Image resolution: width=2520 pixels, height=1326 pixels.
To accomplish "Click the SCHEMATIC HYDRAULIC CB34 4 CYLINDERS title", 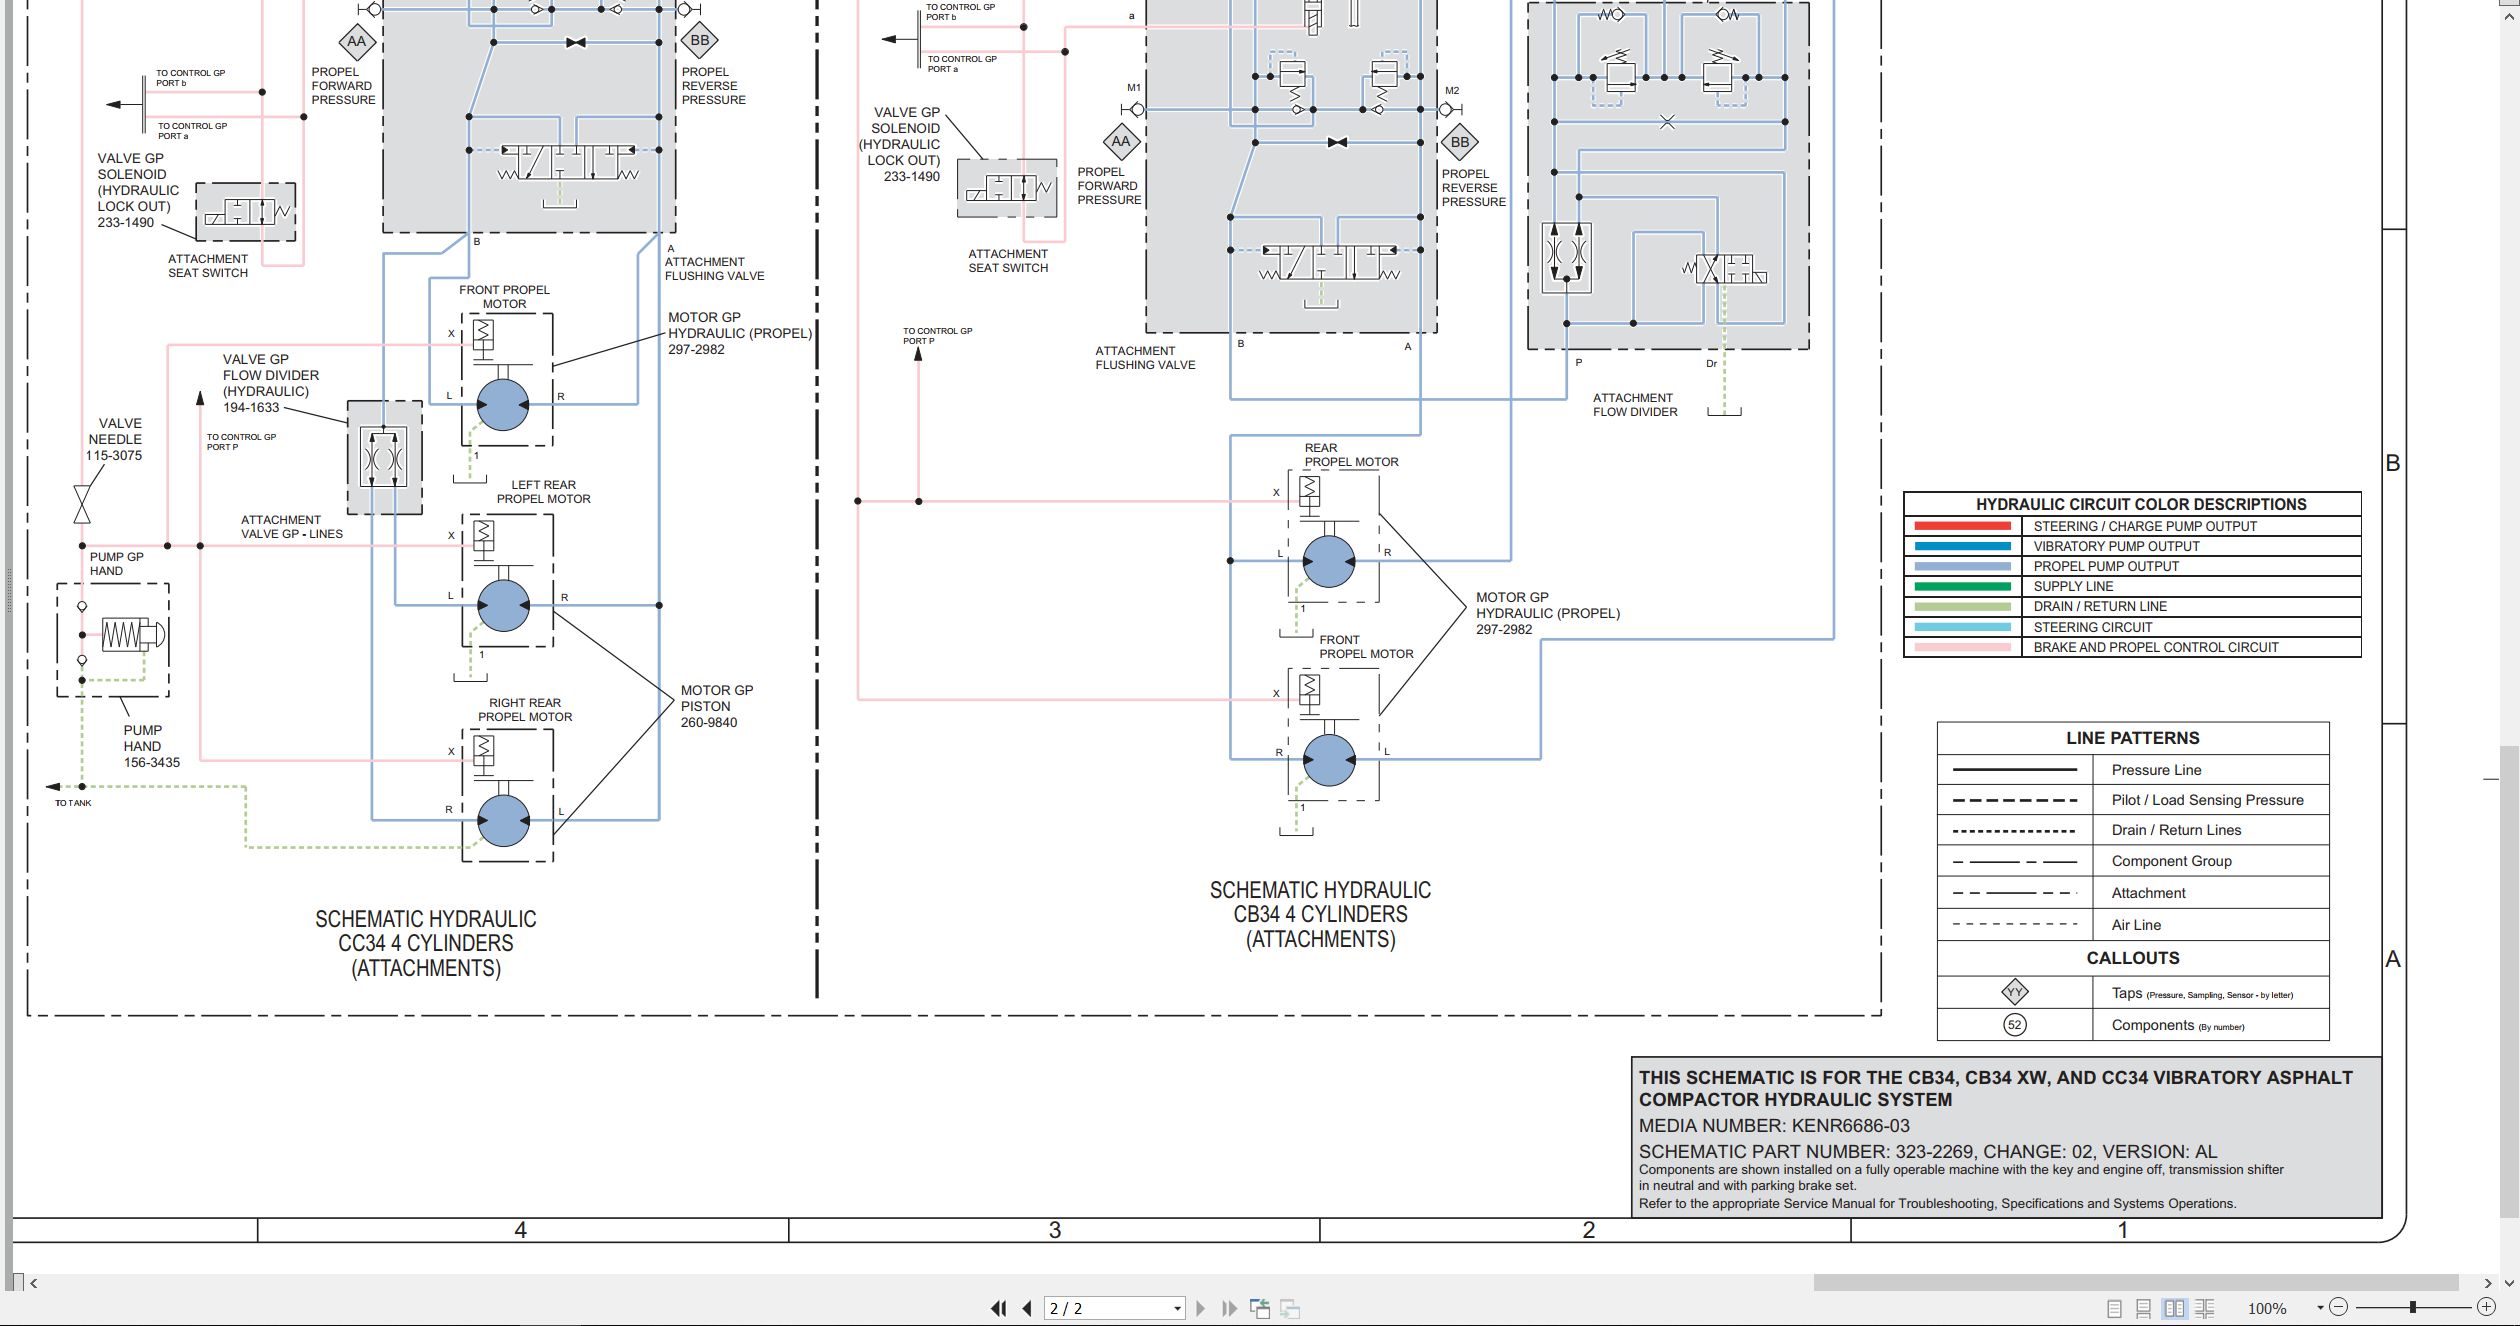I will [1320, 914].
